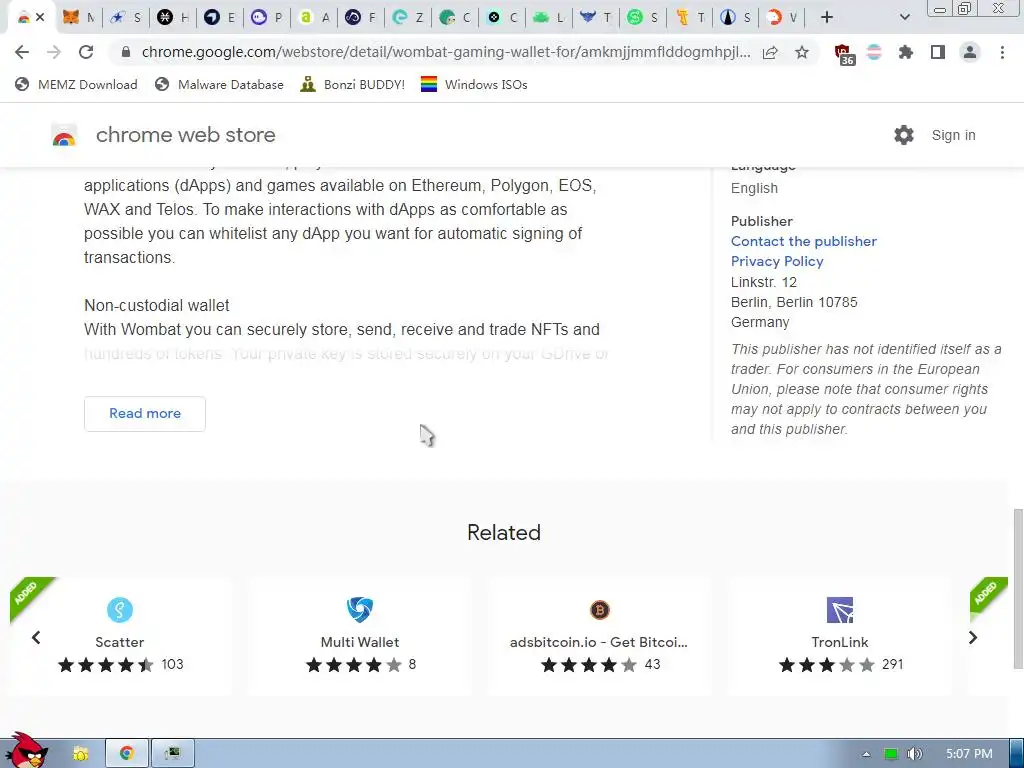Go back to the previous page

pyautogui.click(x=22, y=52)
